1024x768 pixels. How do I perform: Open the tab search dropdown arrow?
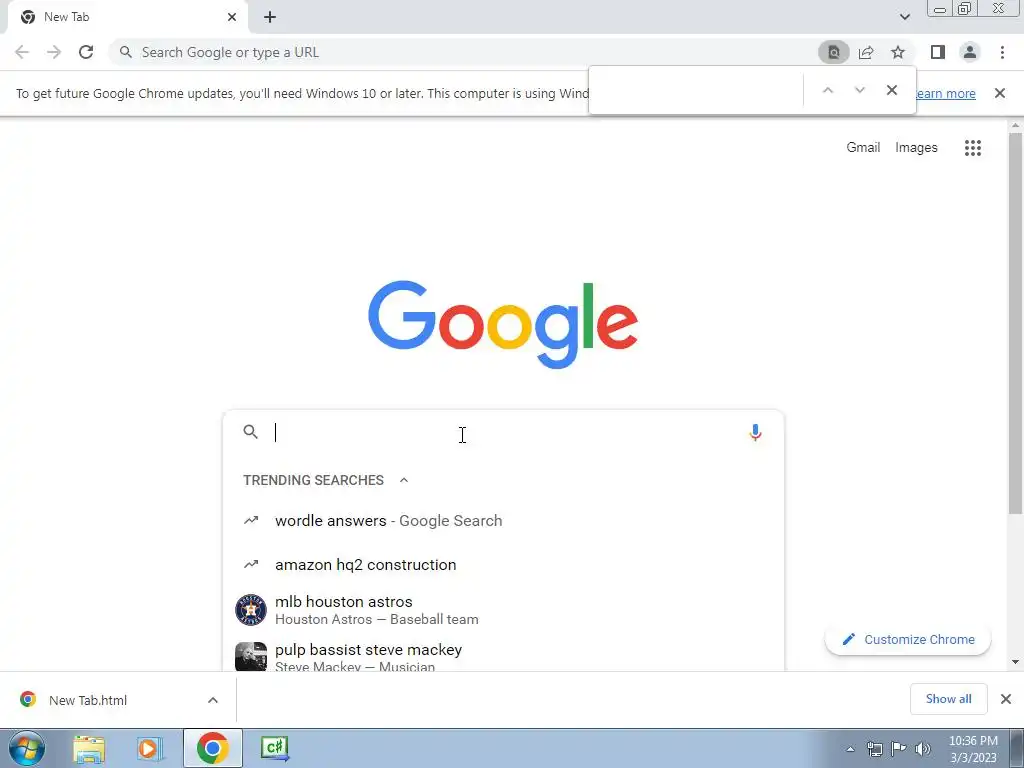point(904,17)
